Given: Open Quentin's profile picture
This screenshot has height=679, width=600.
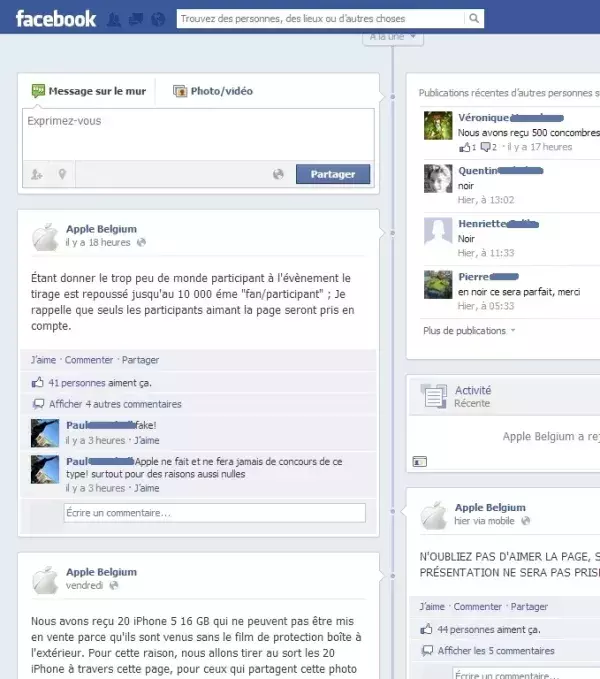Looking at the screenshot, I should 438,178.
